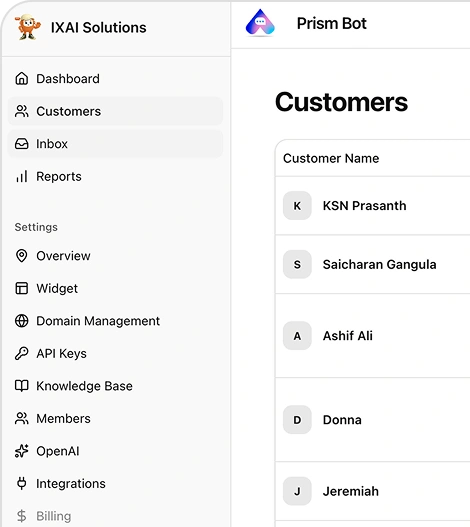This screenshot has width=470, height=527.
Task: Click the K avatar for KSN Prasanth
Action: tap(297, 206)
